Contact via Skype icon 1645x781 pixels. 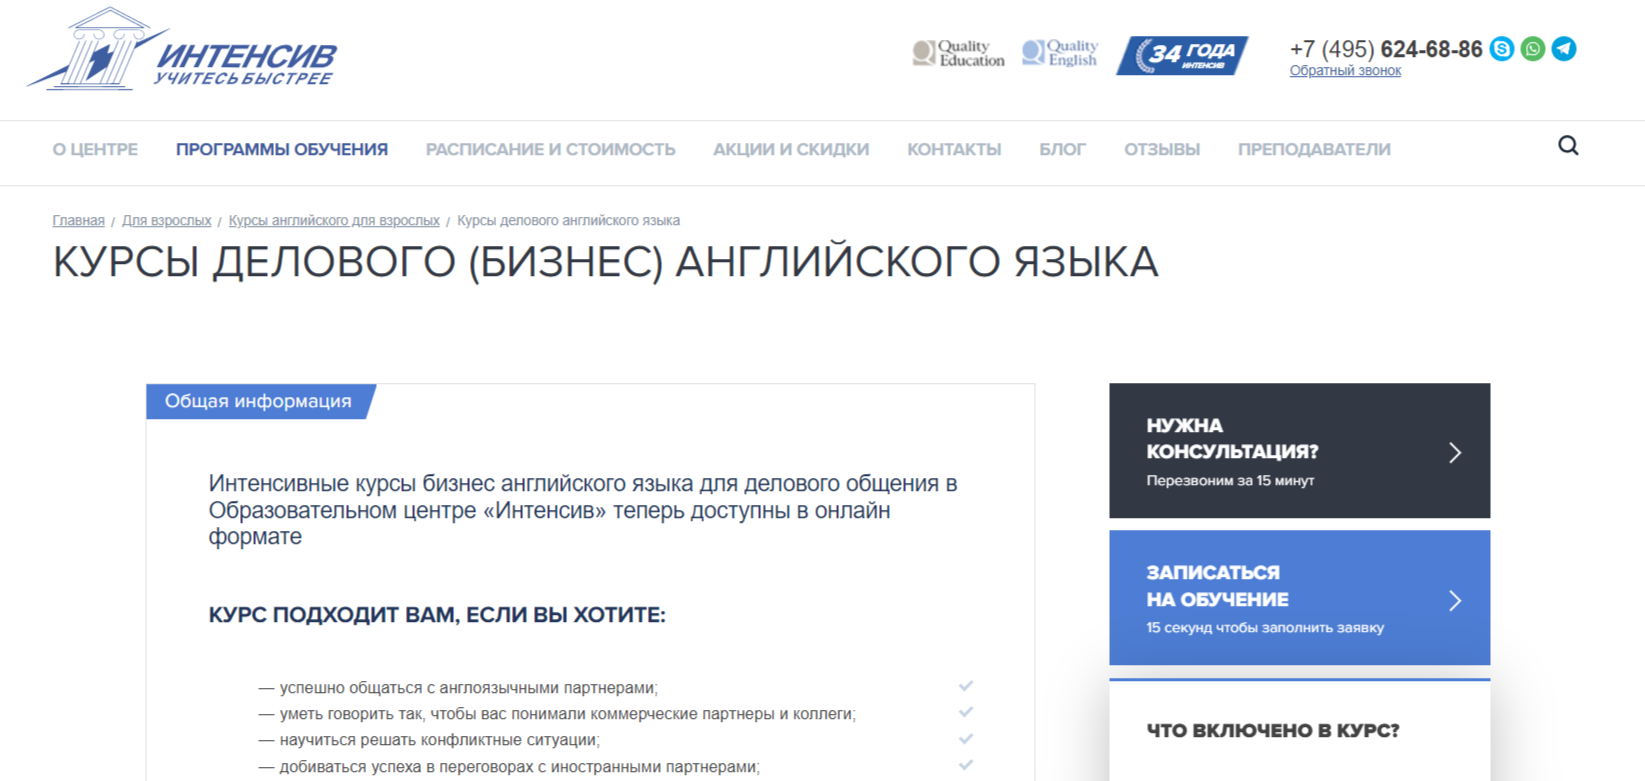coord(1501,48)
